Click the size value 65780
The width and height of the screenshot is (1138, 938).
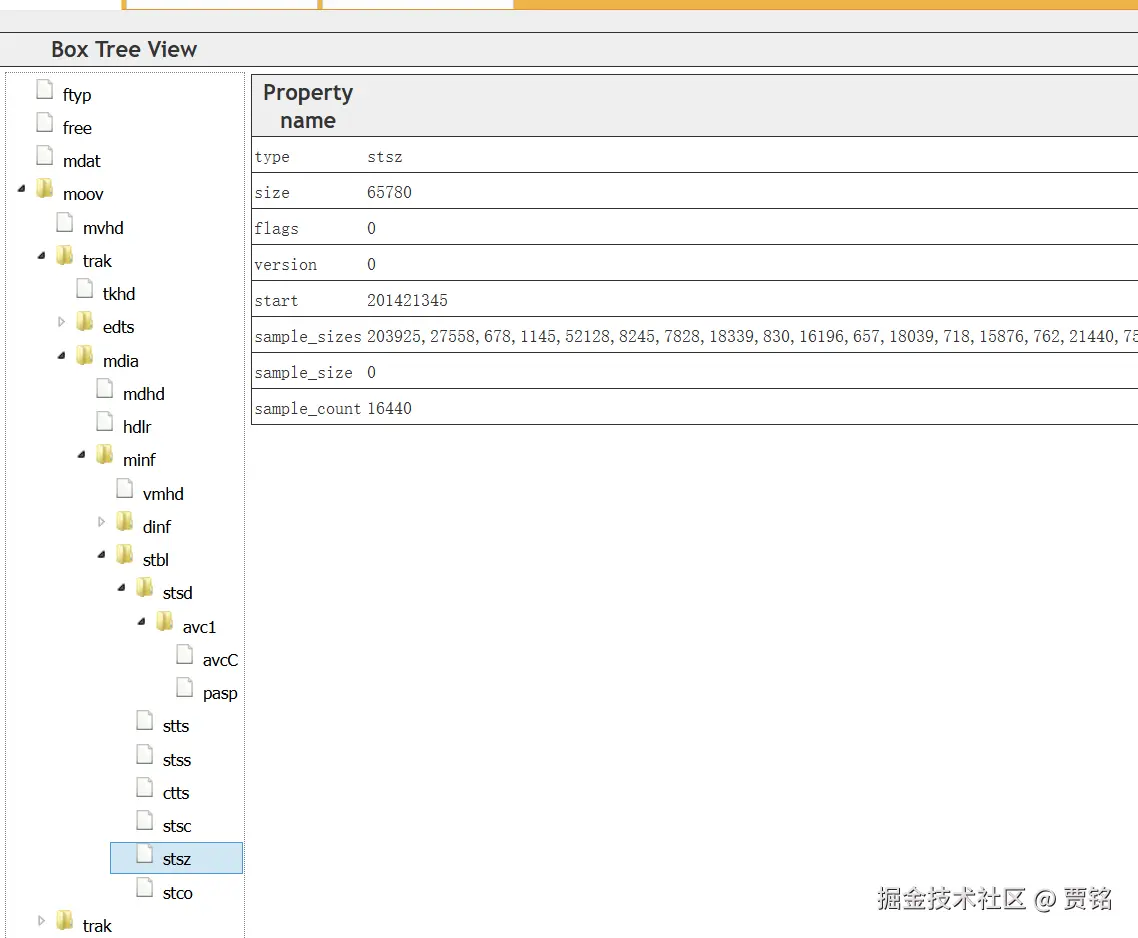point(389,192)
